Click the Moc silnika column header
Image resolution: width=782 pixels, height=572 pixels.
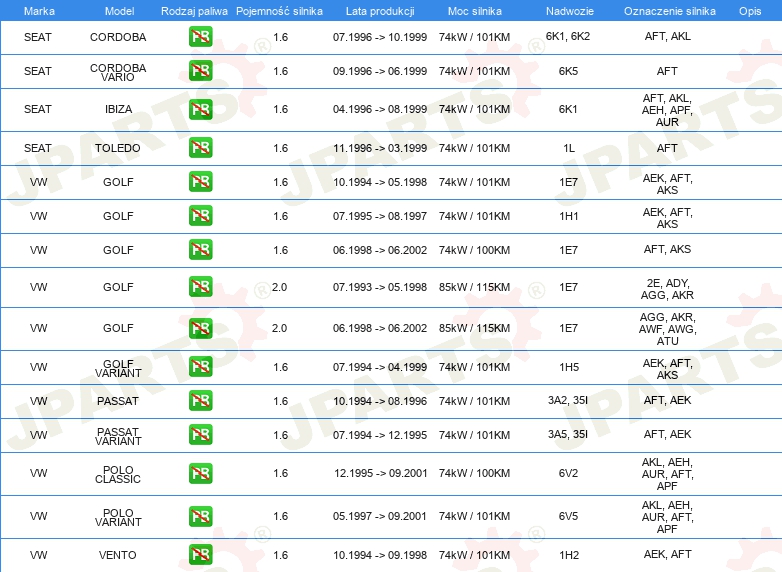[474, 11]
